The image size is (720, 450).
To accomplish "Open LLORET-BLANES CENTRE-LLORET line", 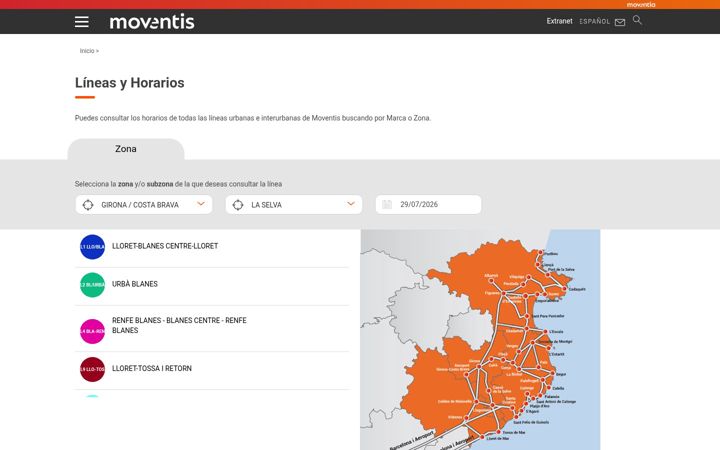I will [165, 246].
